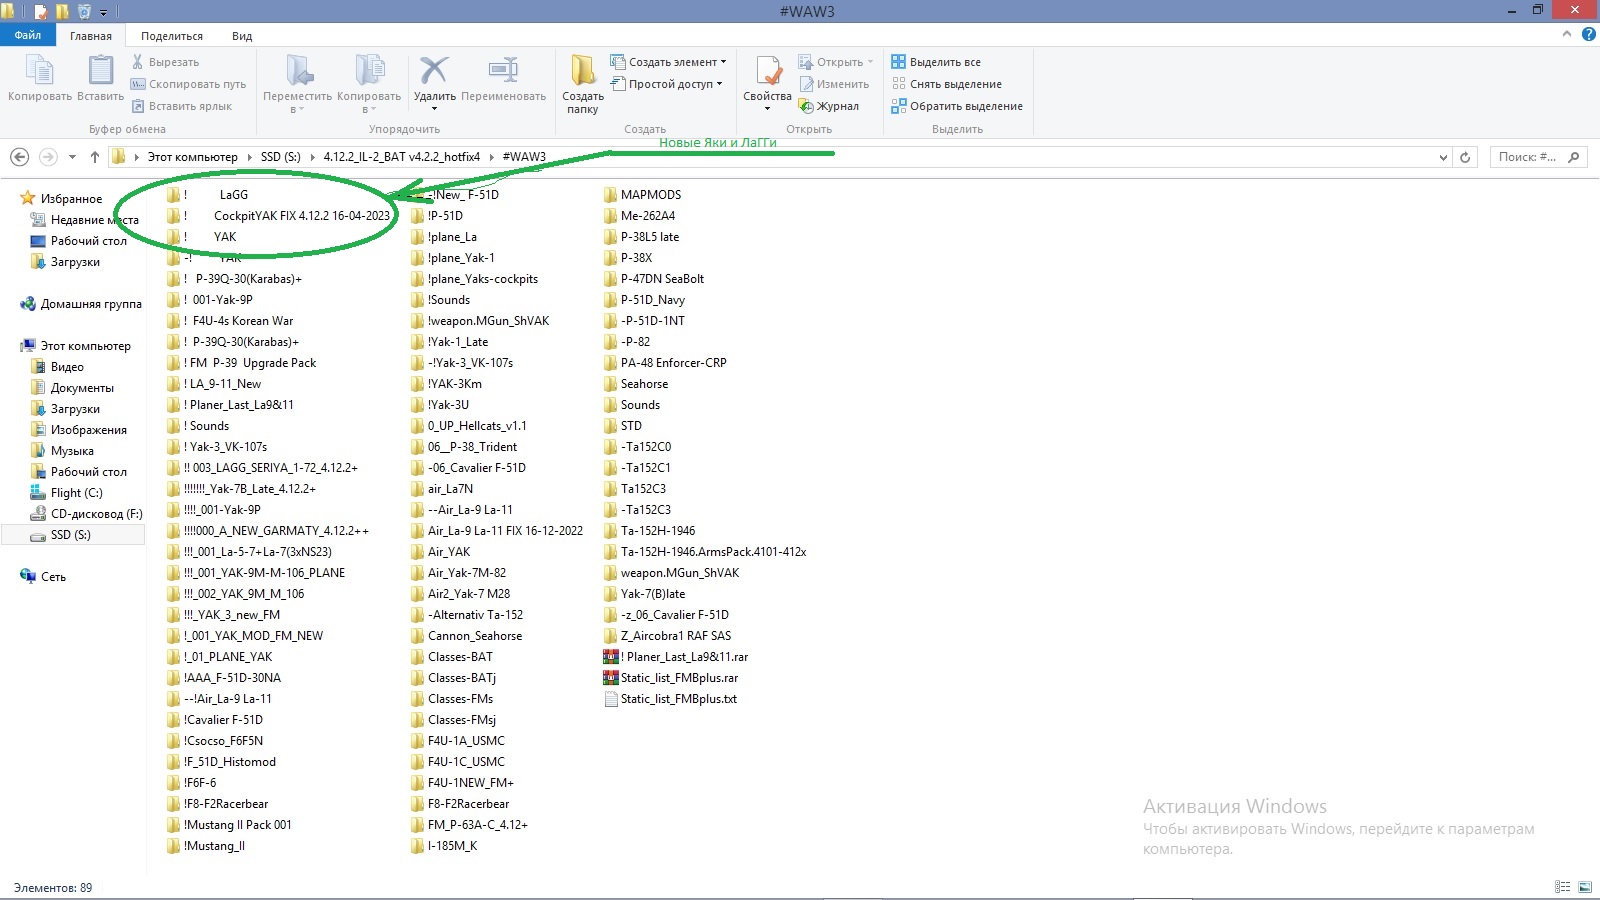Viewport: 1600px width, 900px height.
Task: Click Select none (Снять выделение)
Action: tap(947, 84)
